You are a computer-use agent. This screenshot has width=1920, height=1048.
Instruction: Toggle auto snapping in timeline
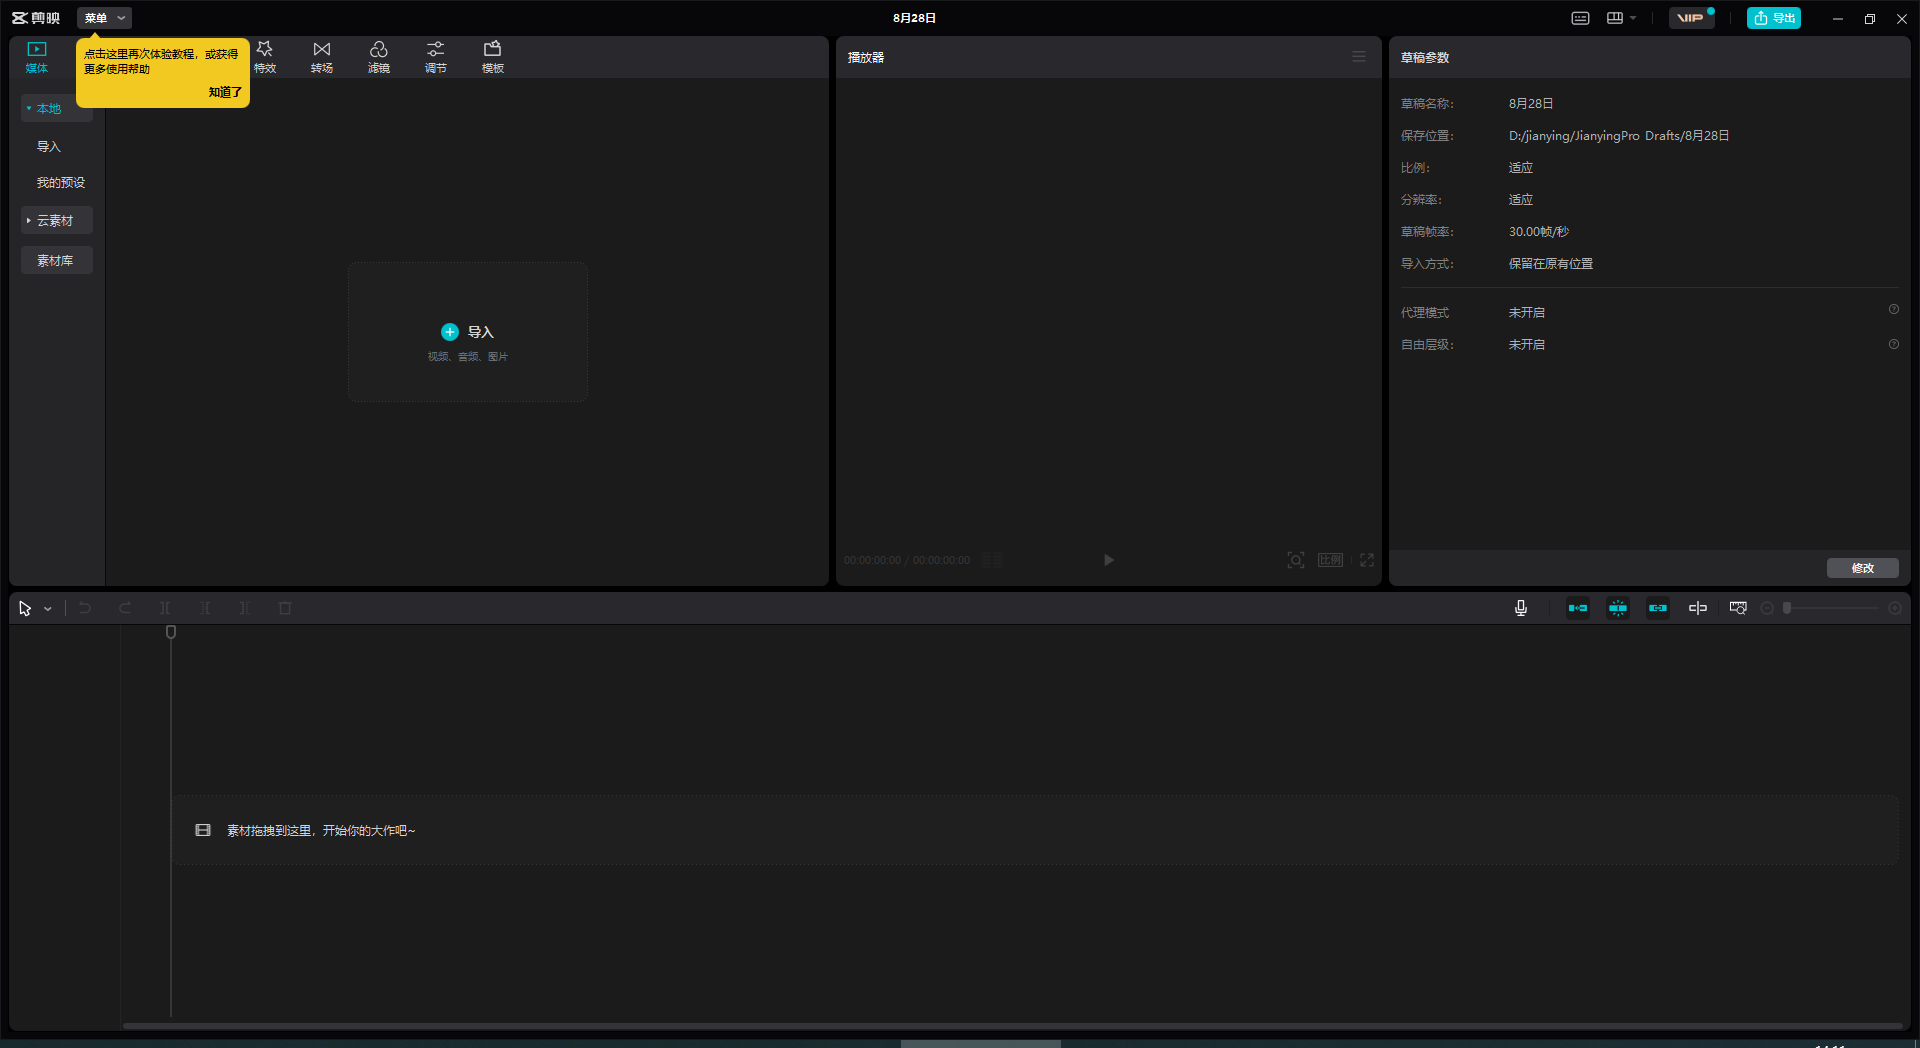tap(1618, 608)
